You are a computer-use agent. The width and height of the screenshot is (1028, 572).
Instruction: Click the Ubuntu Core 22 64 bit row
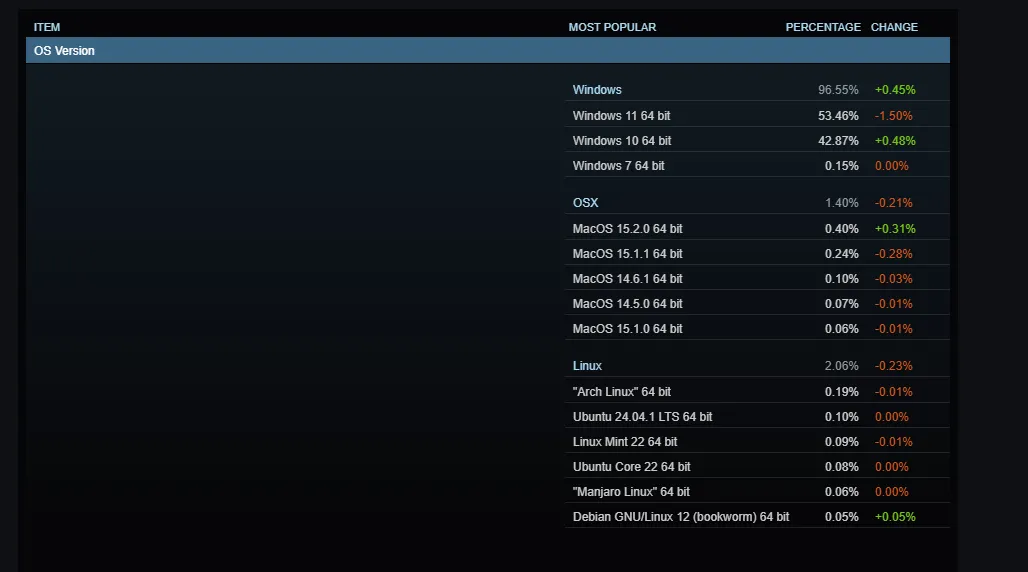(631, 467)
